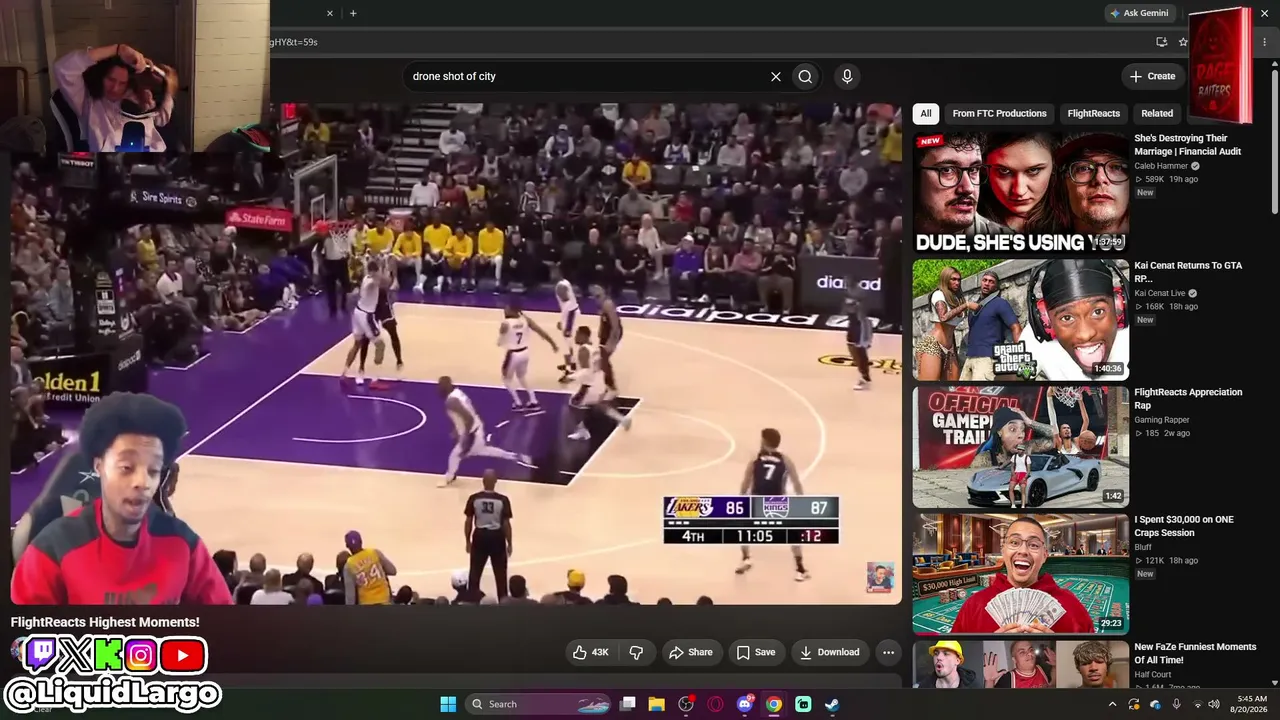Download the FlightReacts video
The width and height of the screenshot is (1280, 720).
coord(829,652)
